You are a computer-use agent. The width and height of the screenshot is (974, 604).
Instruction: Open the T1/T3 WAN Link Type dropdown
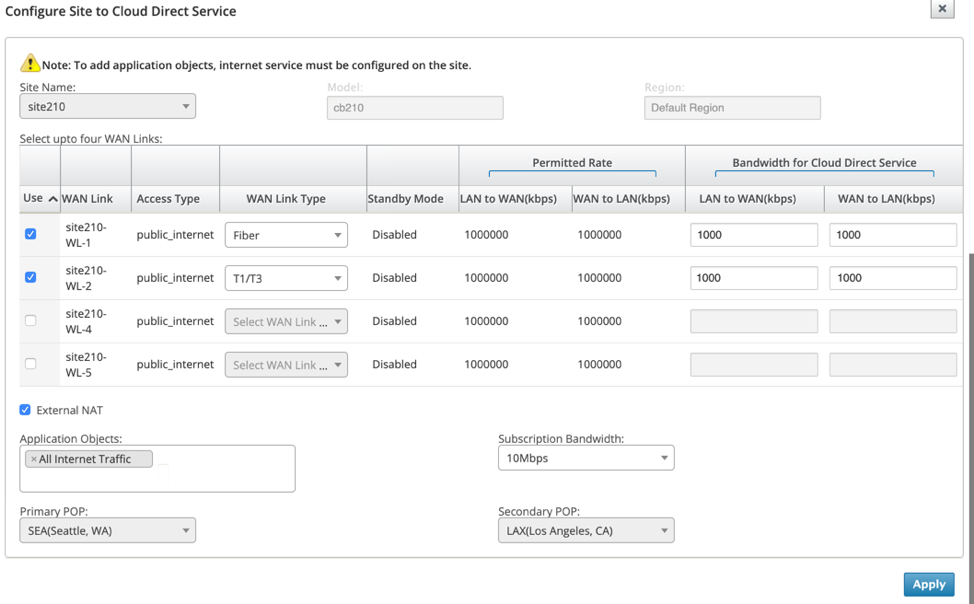[x=286, y=278]
